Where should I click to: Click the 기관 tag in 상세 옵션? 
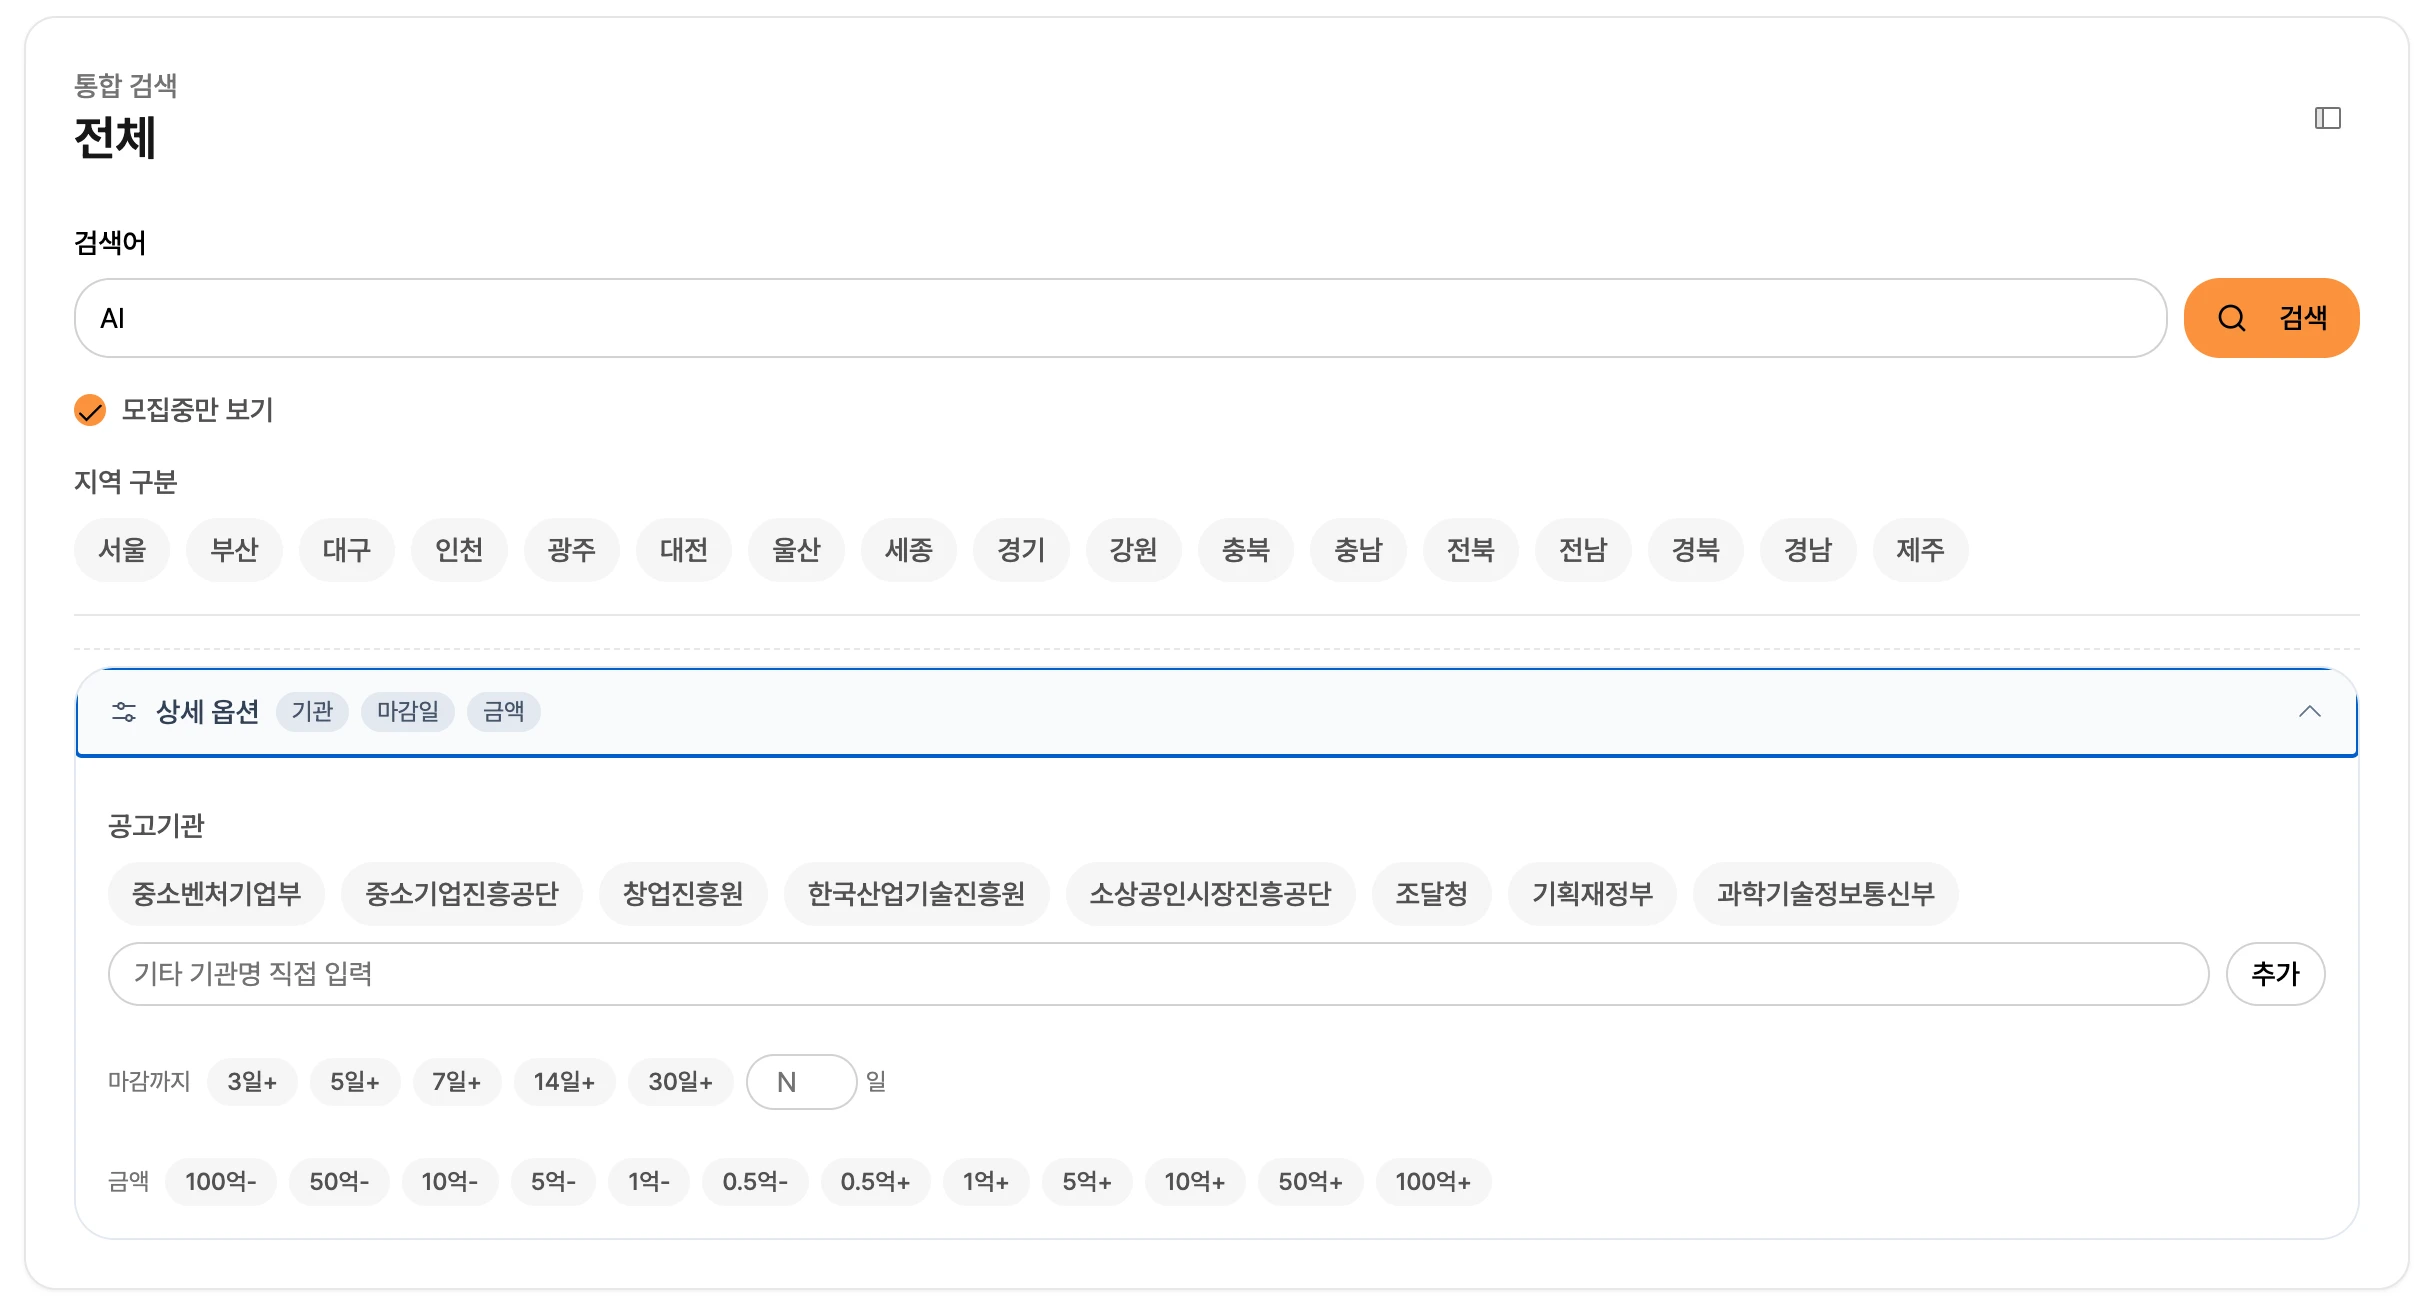312,712
